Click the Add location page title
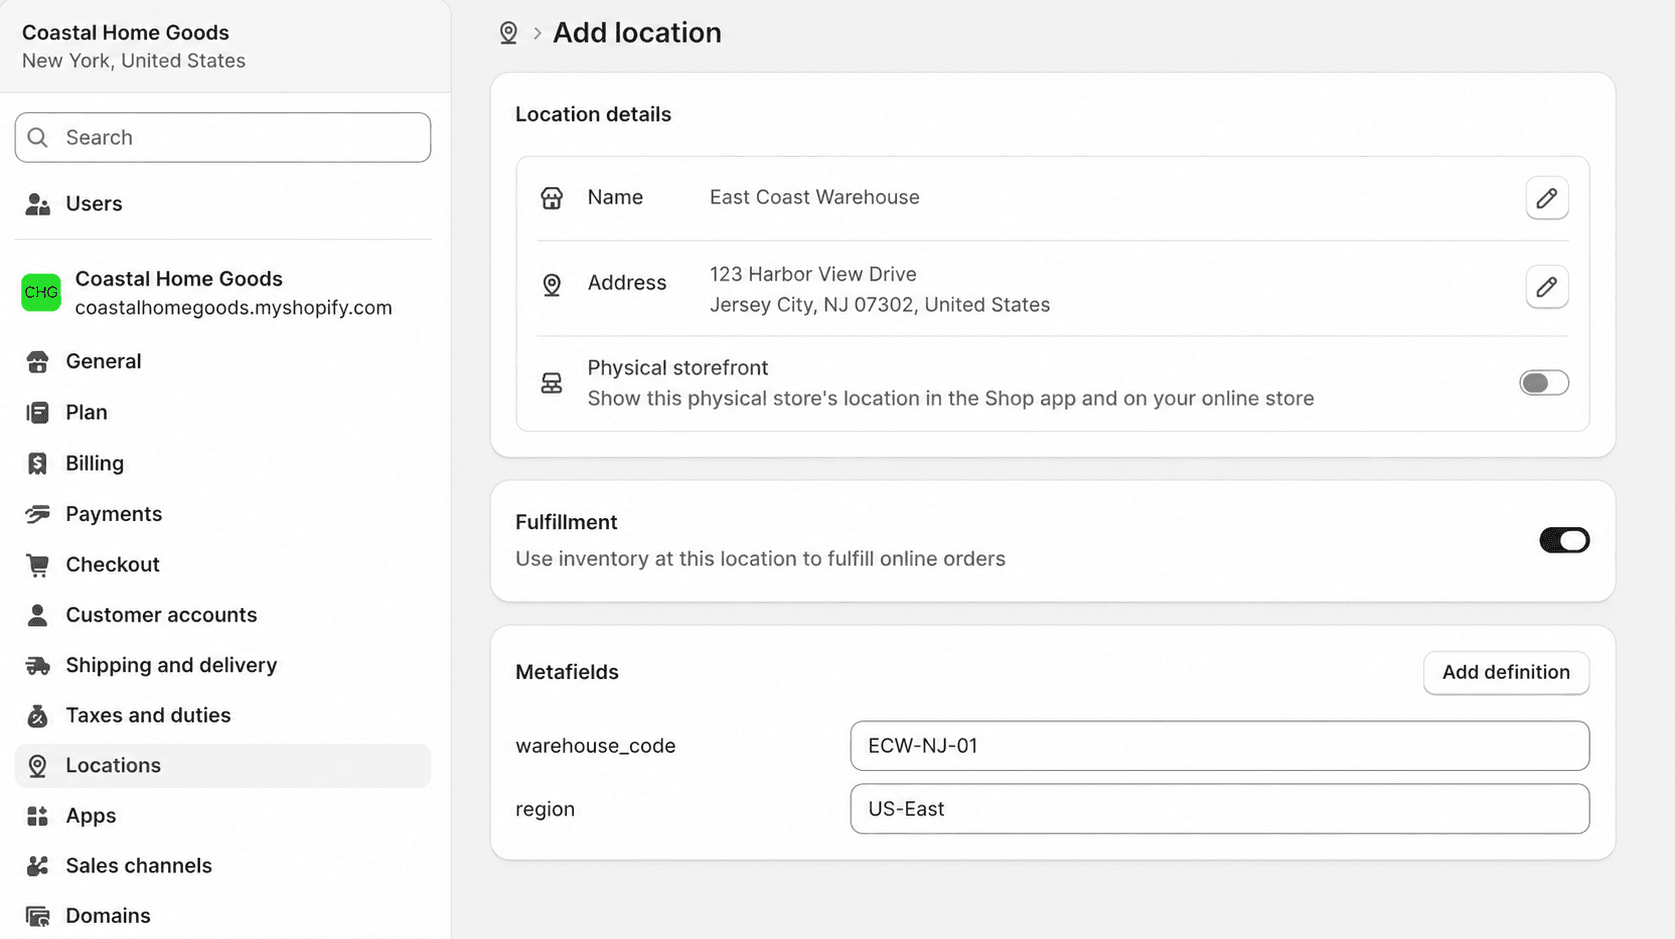Viewport: 1675px width, 939px height. pyautogui.click(x=637, y=33)
